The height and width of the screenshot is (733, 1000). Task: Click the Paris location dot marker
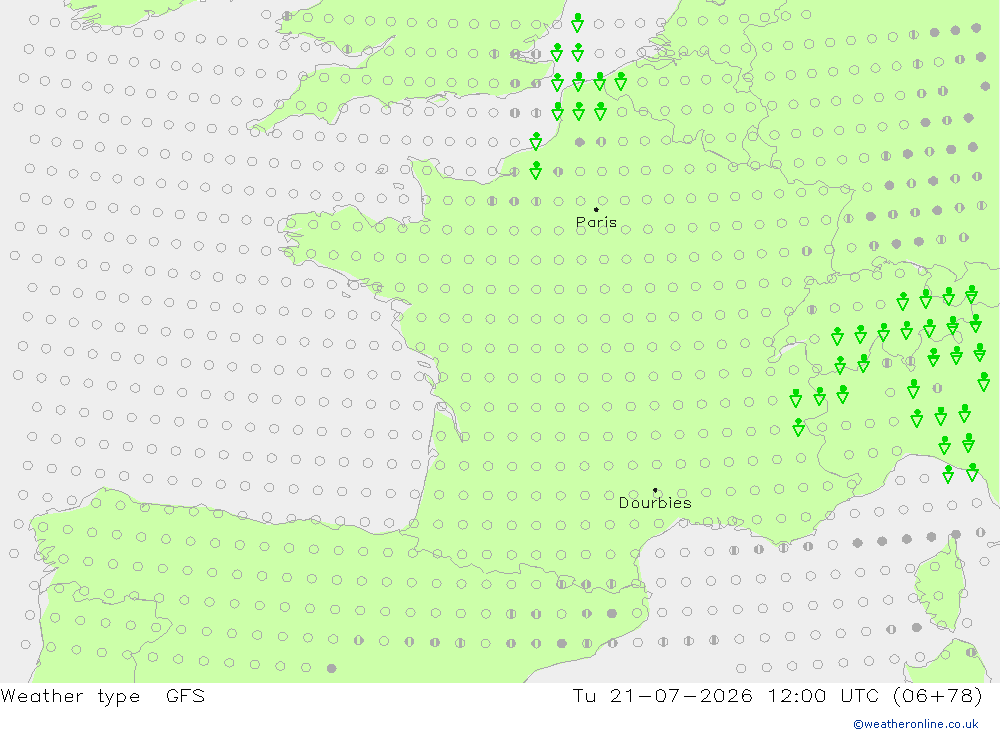(x=596, y=209)
